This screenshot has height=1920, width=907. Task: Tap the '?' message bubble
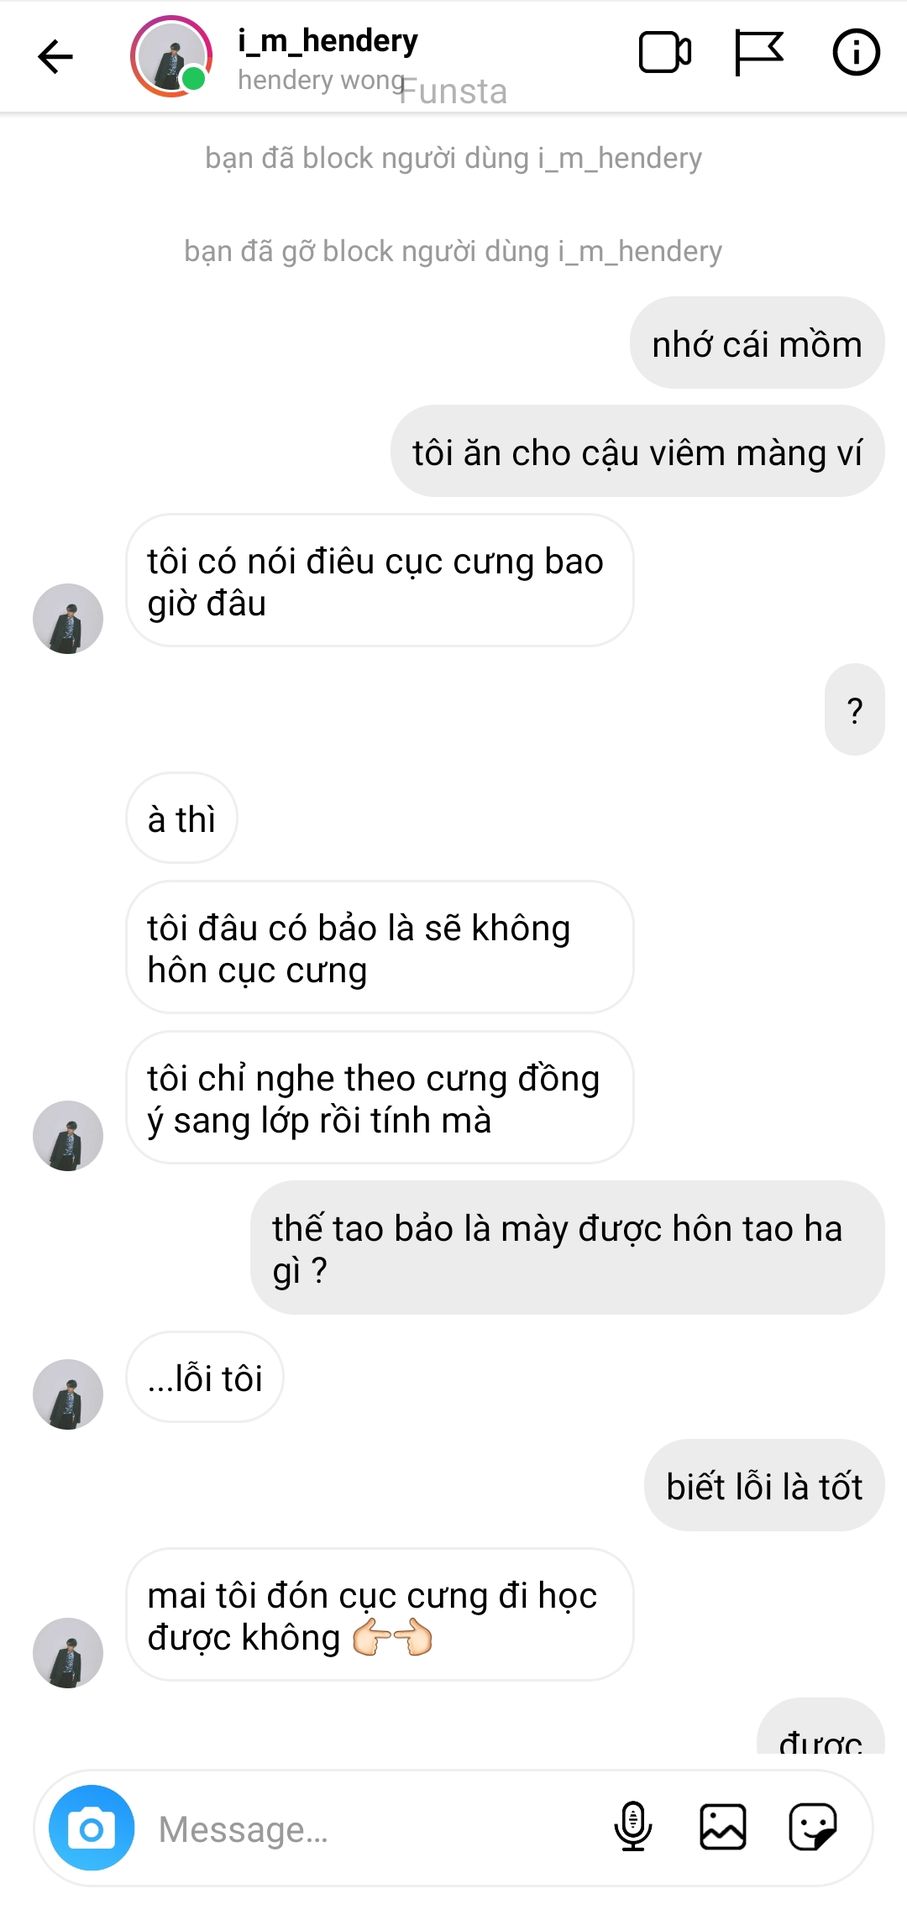(x=855, y=710)
